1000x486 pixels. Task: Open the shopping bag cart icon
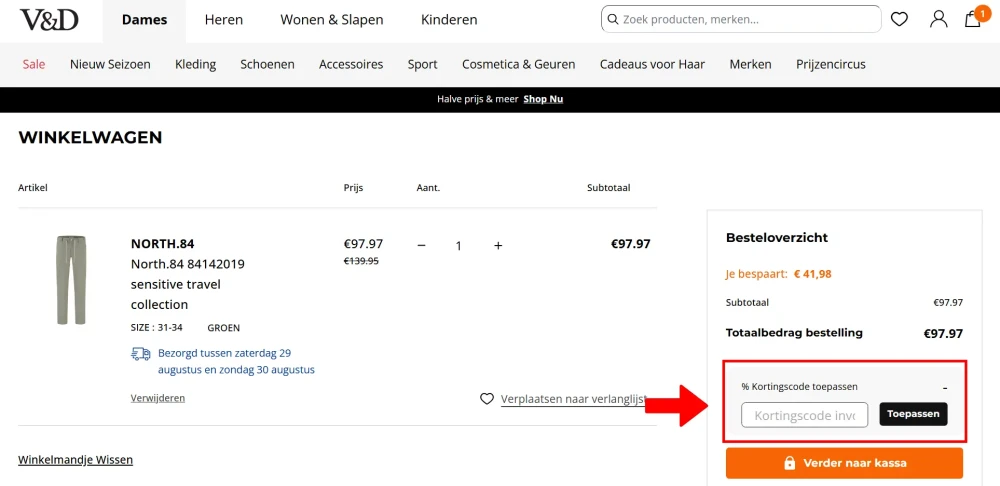click(x=973, y=18)
